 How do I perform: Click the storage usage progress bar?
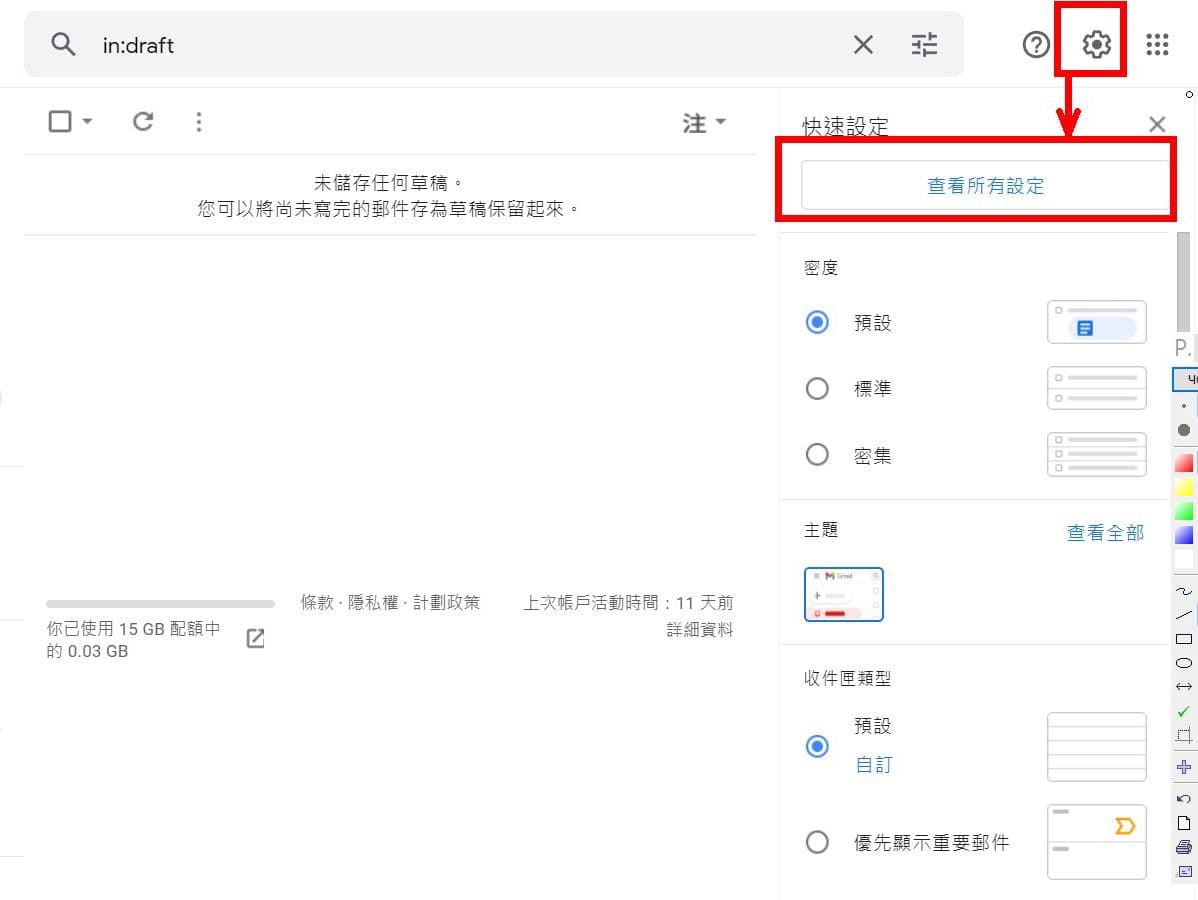pos(160,604)
